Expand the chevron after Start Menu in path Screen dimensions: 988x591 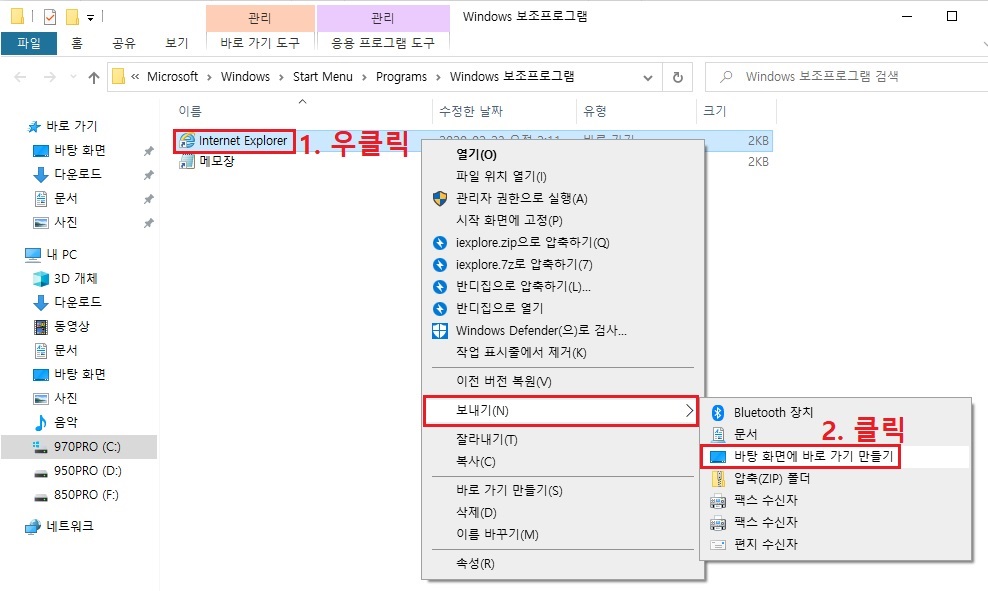[x=364, y=77]
